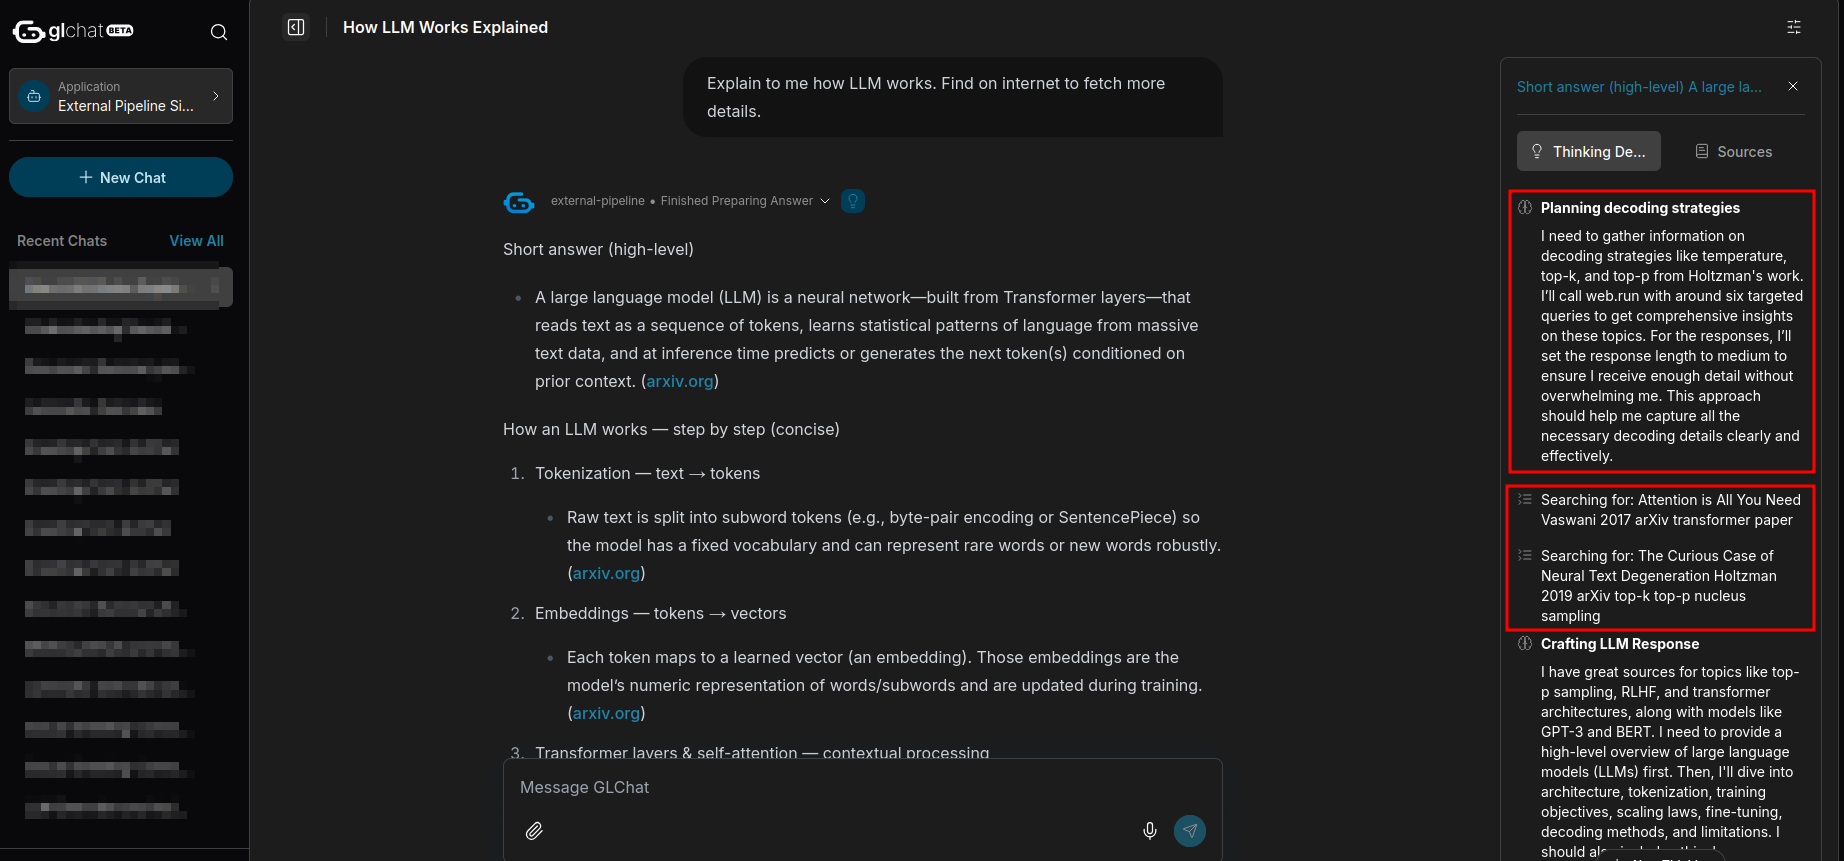Attach a file with paperclip icon
The width and height of the screenshot is (1844, 861).
coord(534,831)
